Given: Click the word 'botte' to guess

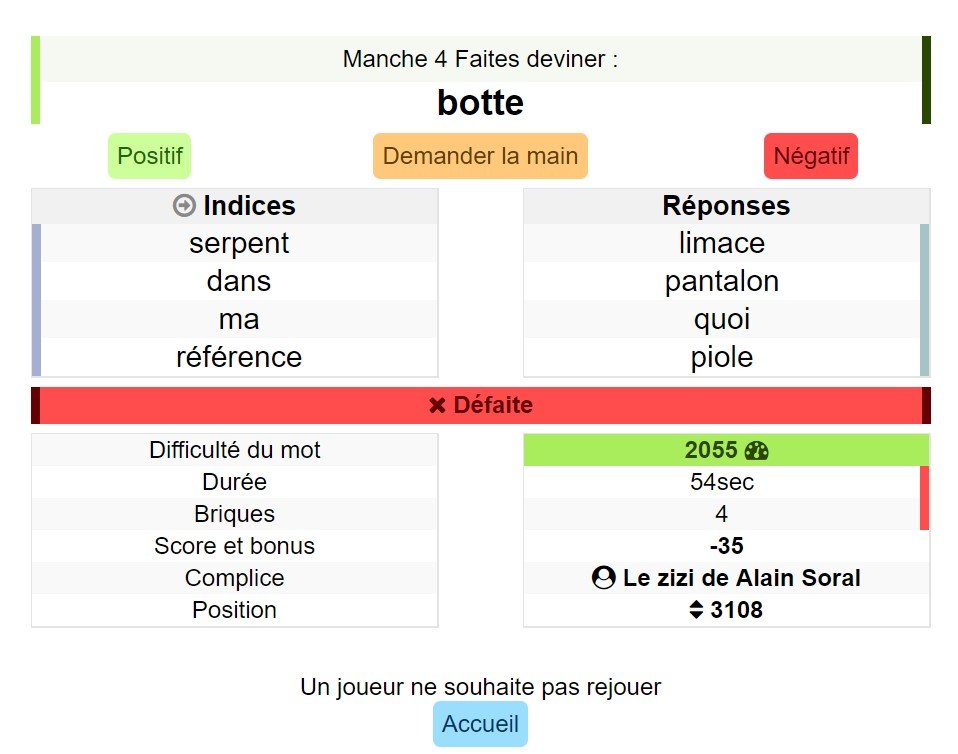Looking at the screenshot, I should click(x=480, y=102).
